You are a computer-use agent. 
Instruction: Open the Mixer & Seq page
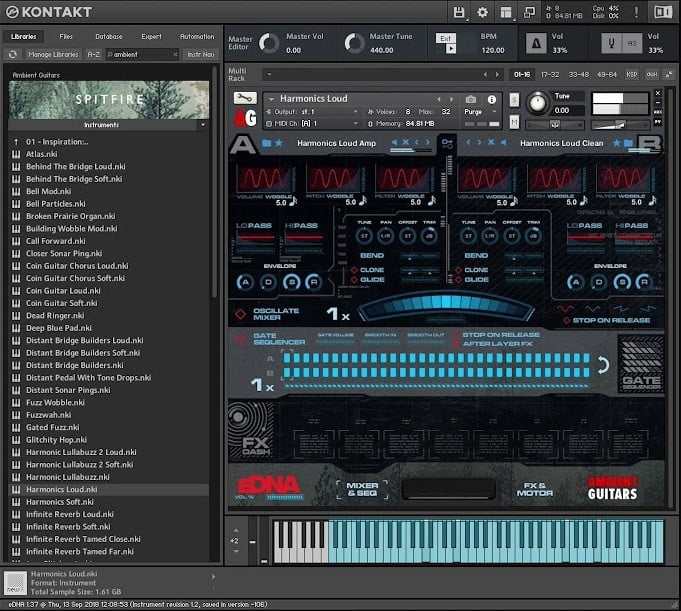click(x=362, y=489)
